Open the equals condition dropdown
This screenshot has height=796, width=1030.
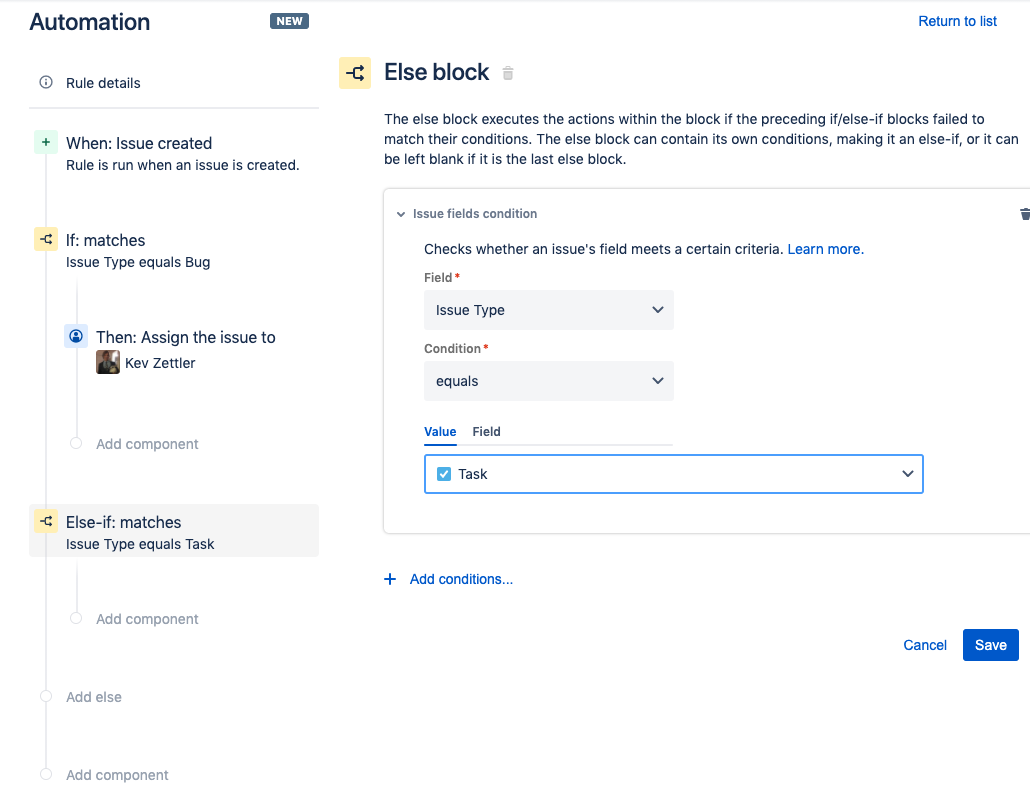548,381
